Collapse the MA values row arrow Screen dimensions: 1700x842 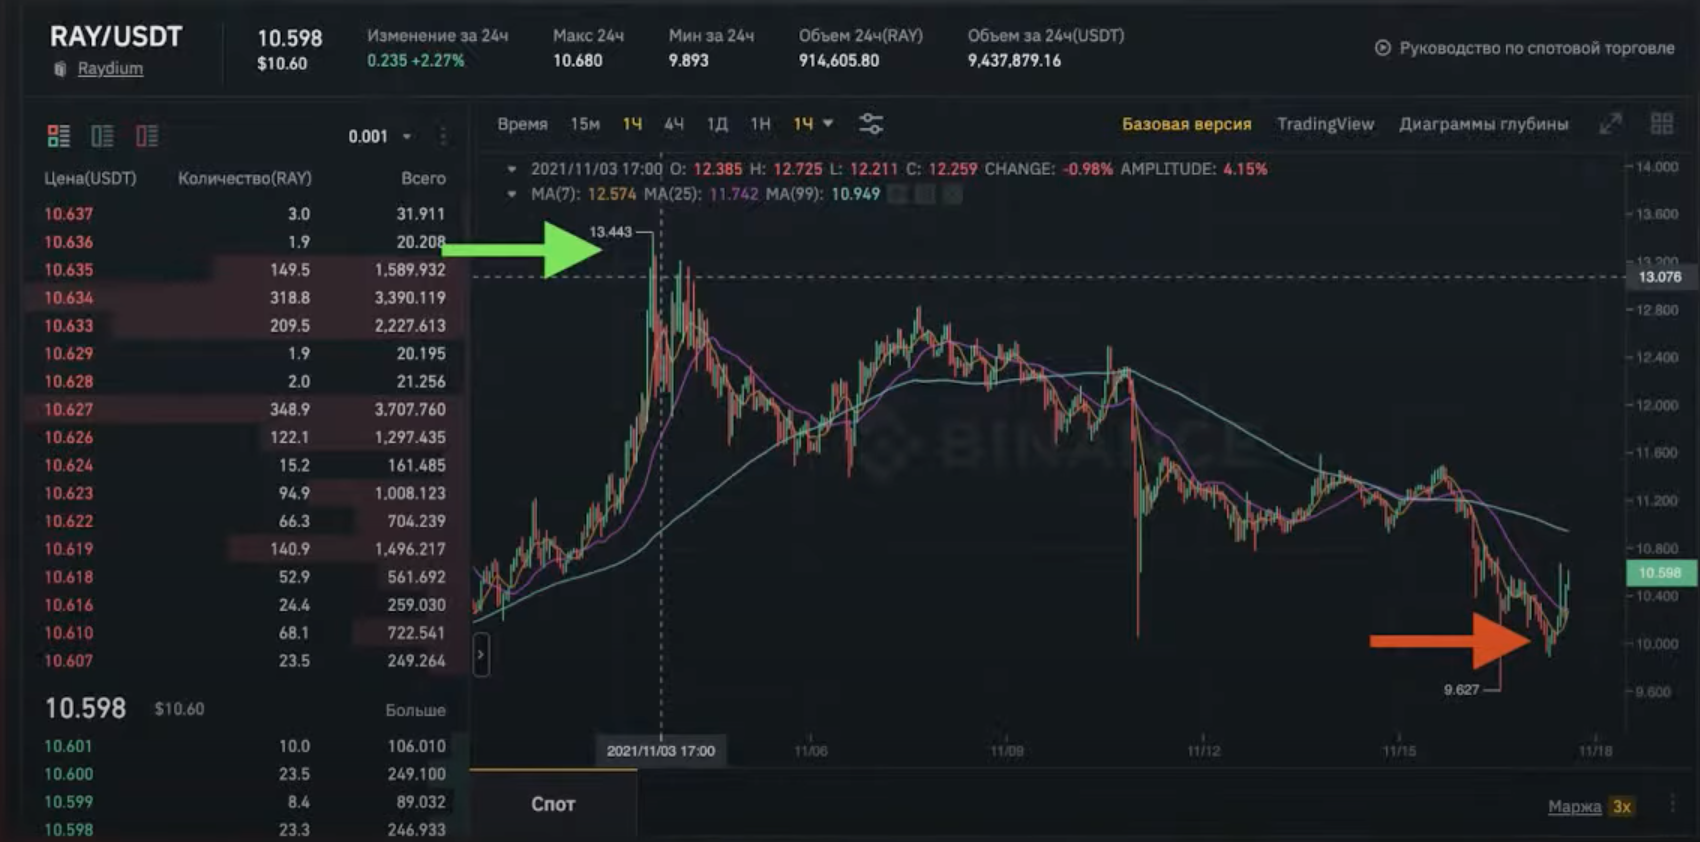coord(512,194)
